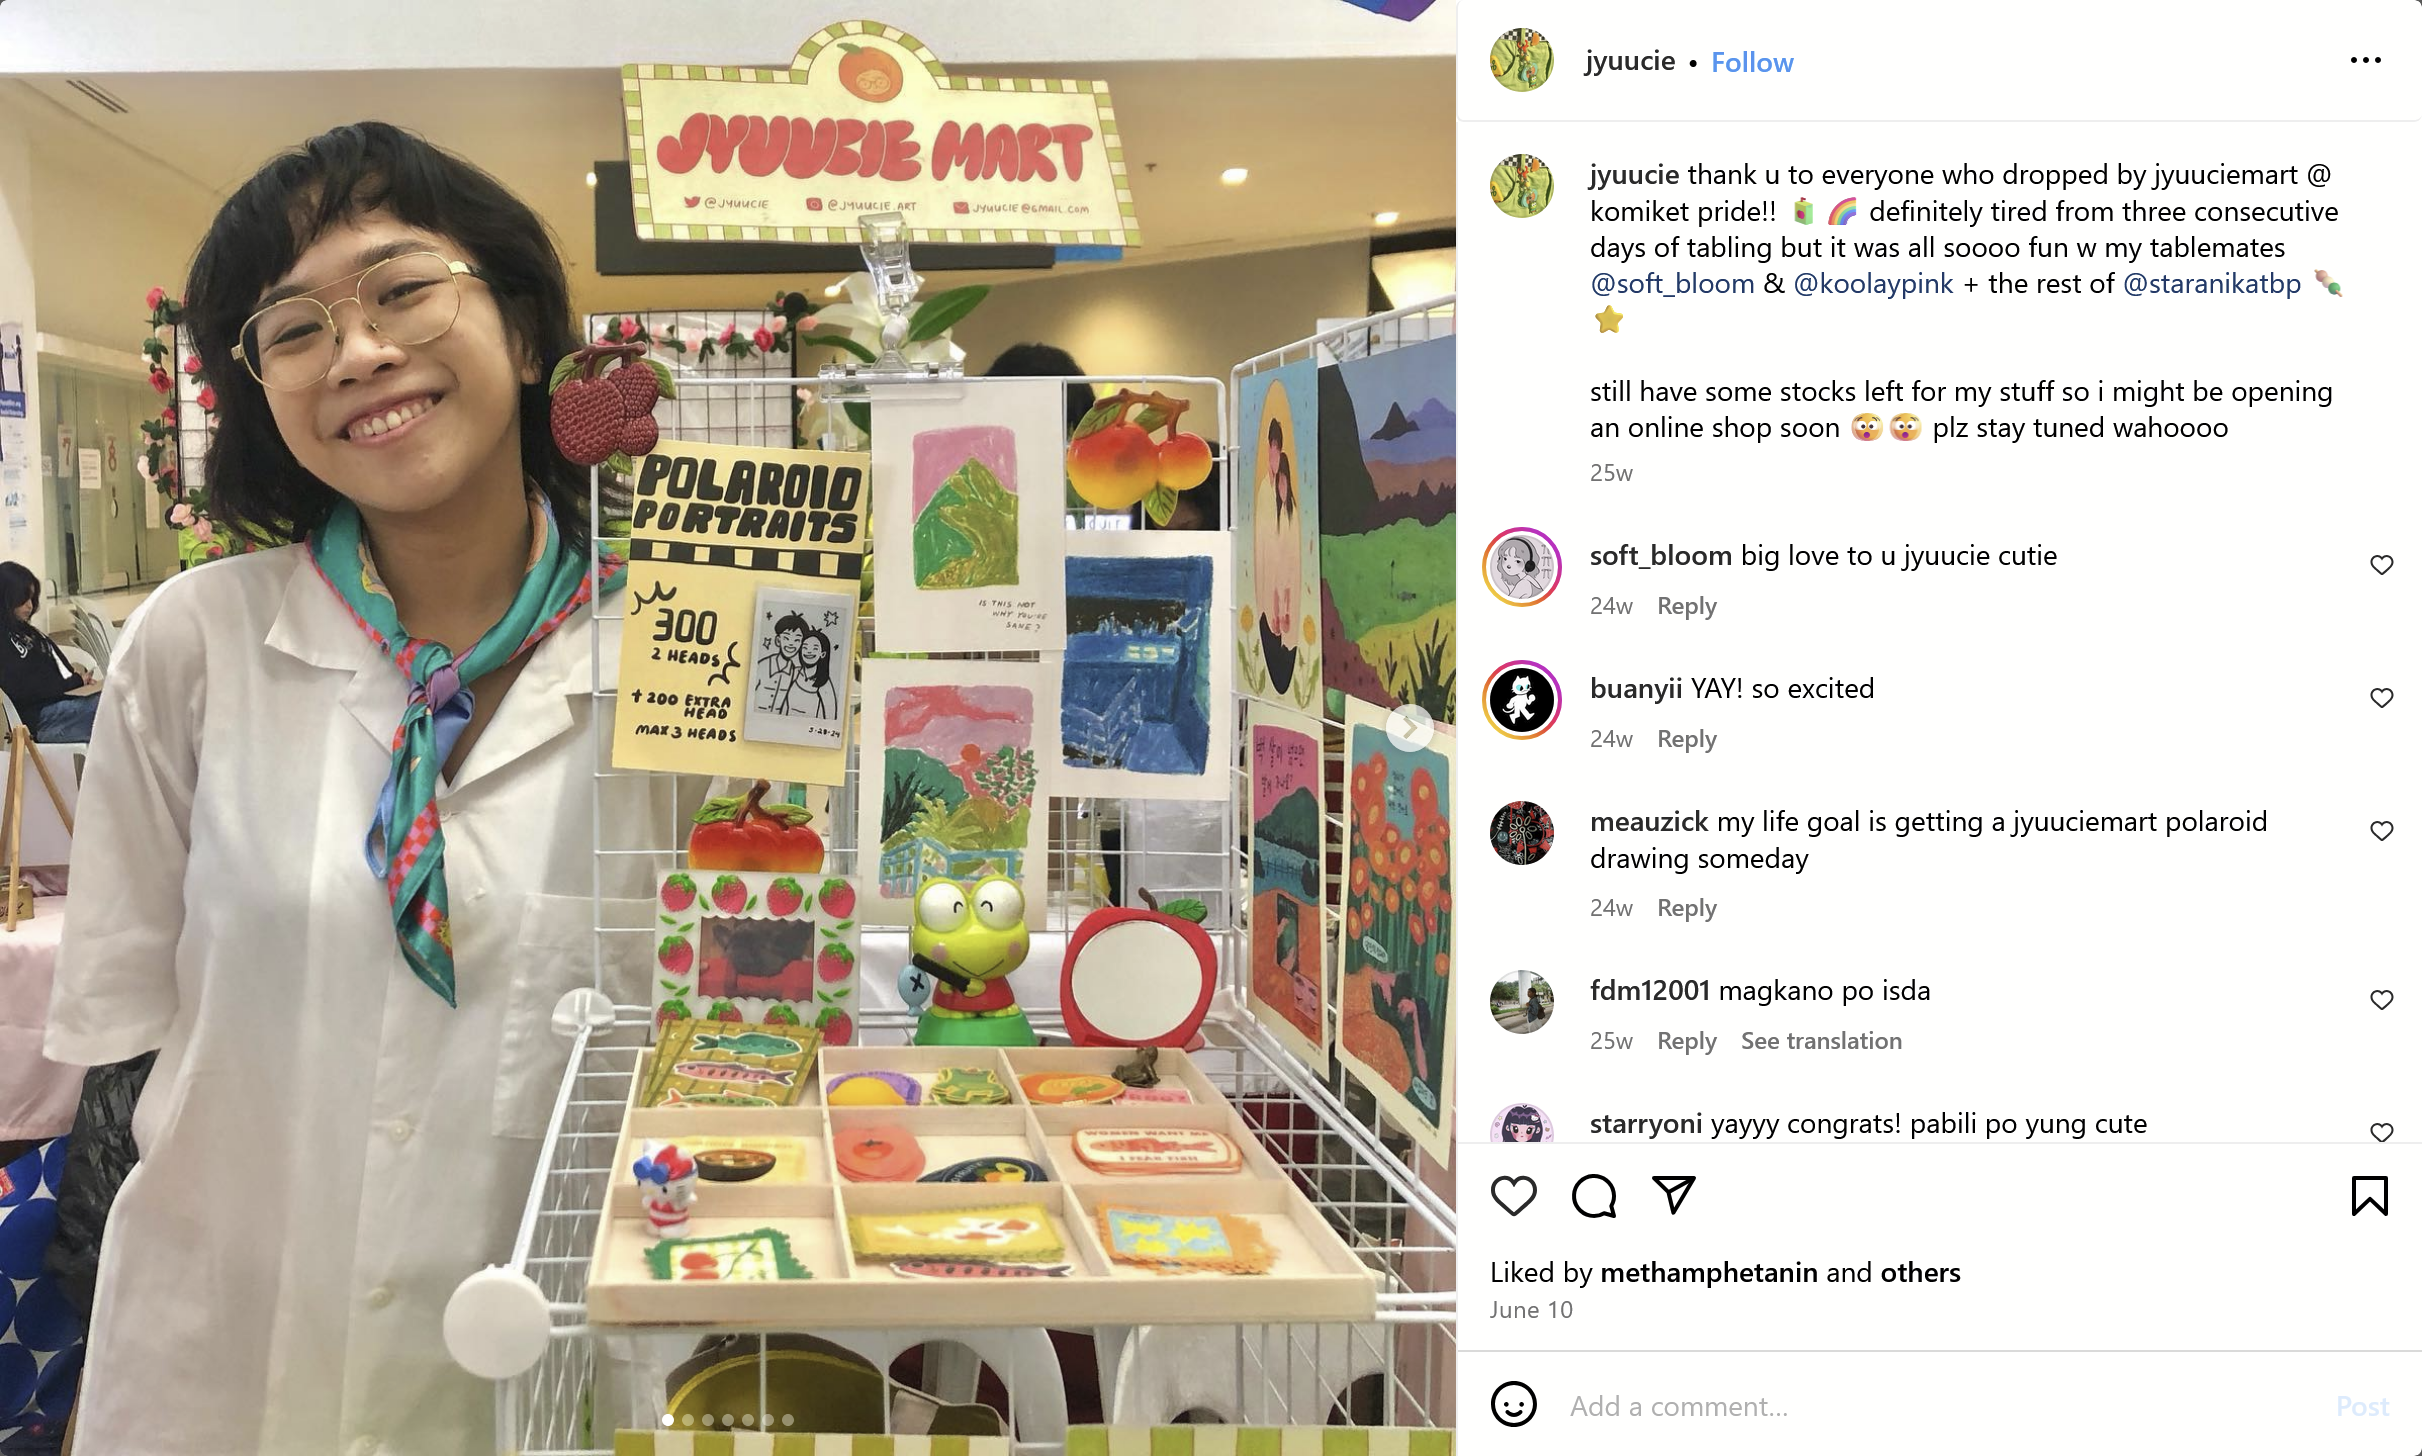Image resolution: width=2422 pixels, height=1456 pixels.
Task: Visit @staranikatbp profile mention
Action: pyautogui.click(x=2211, y=284)
